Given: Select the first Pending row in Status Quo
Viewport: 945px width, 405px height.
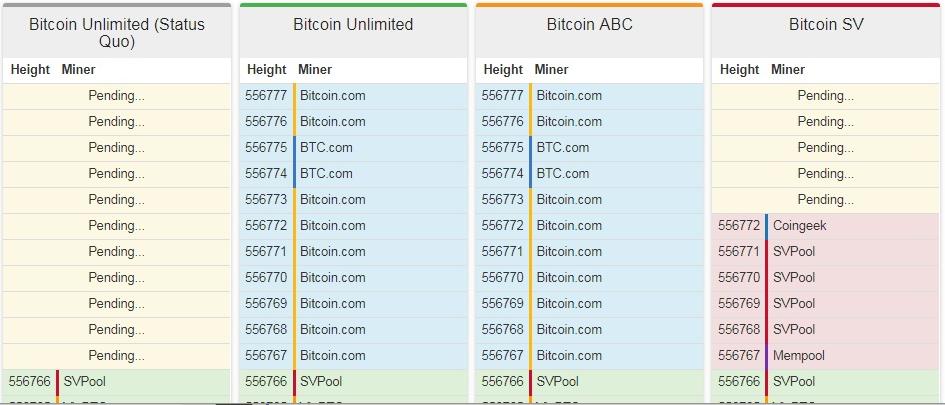Looking at the screenshot, I should 117,96.
